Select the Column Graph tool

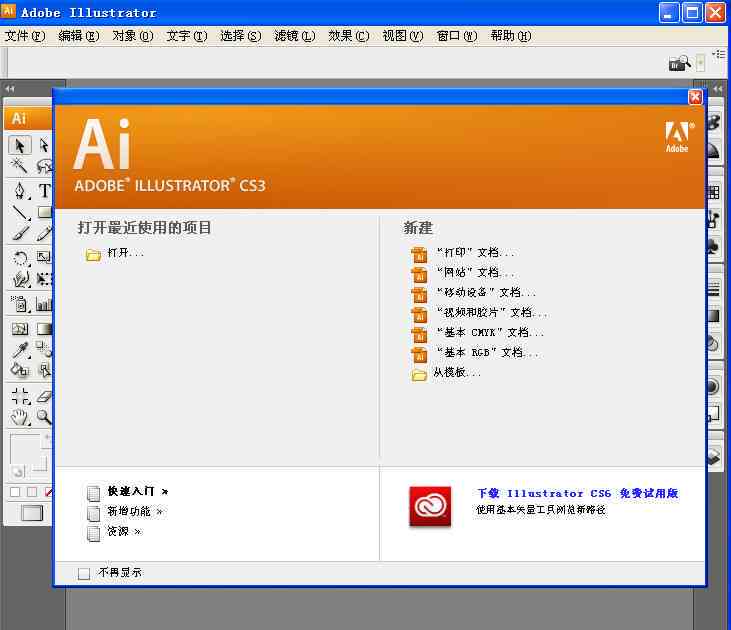(x=44, y=304)
